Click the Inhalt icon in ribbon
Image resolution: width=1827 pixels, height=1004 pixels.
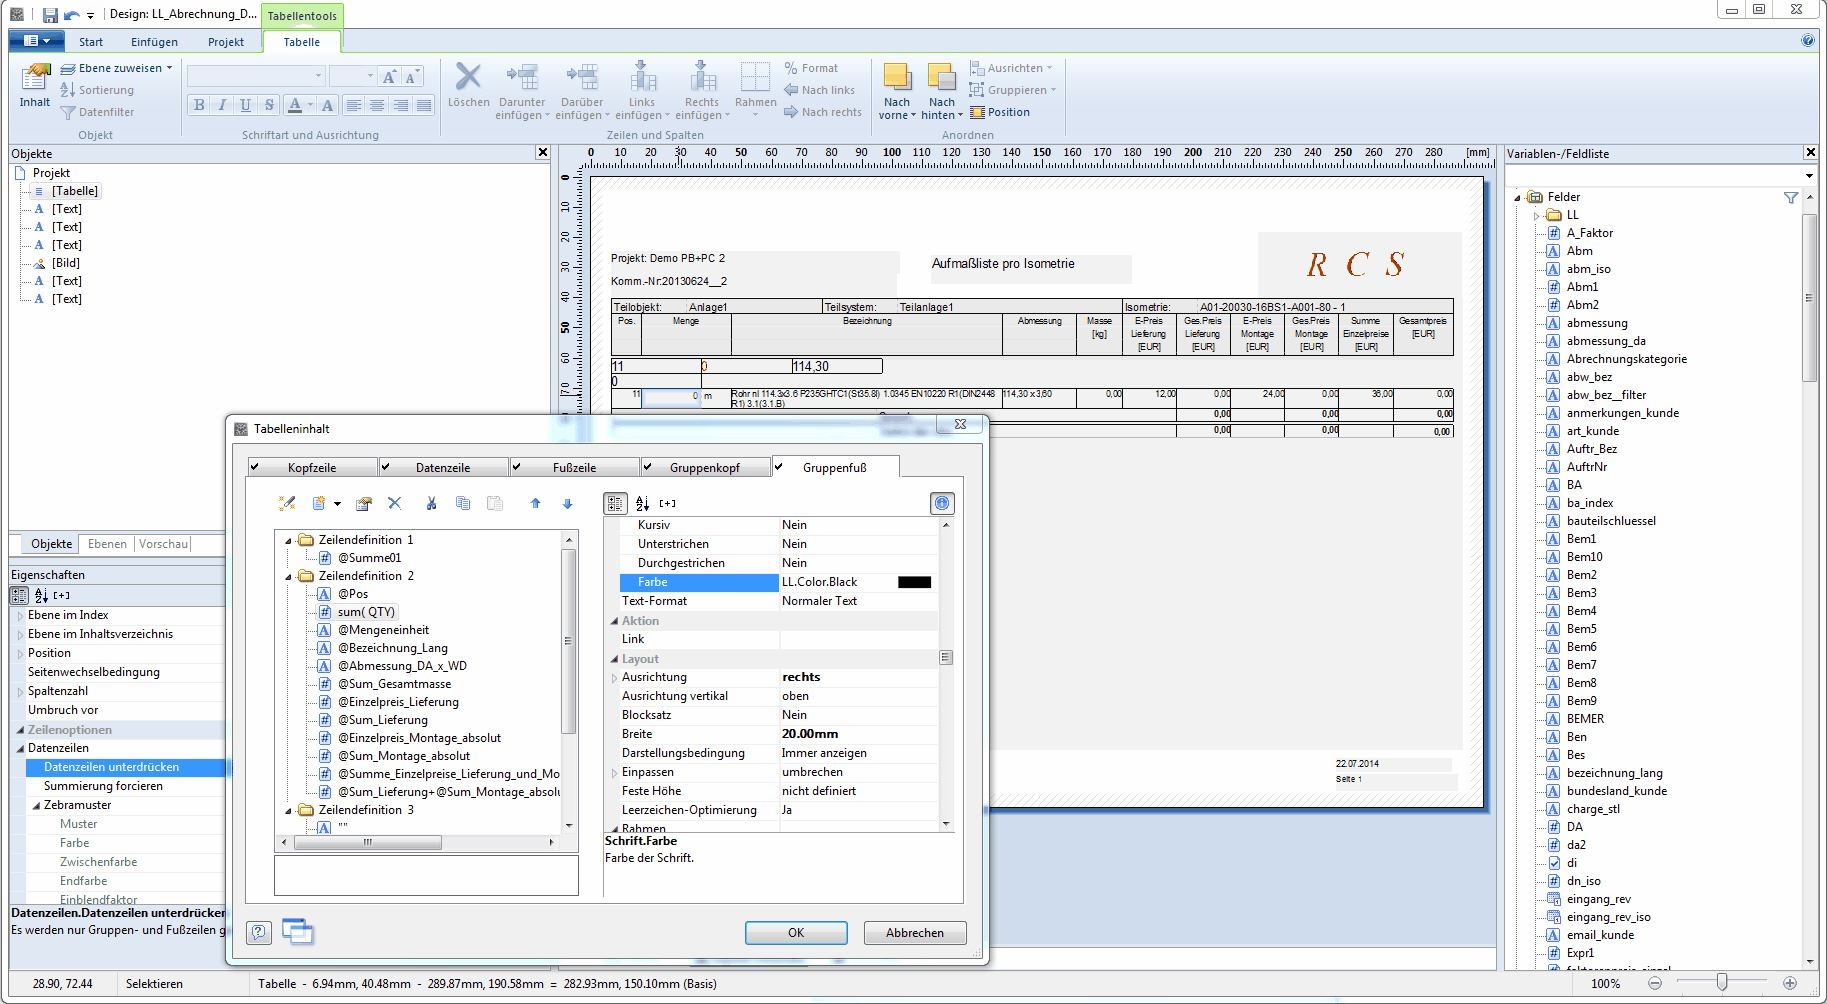(35, 78)
